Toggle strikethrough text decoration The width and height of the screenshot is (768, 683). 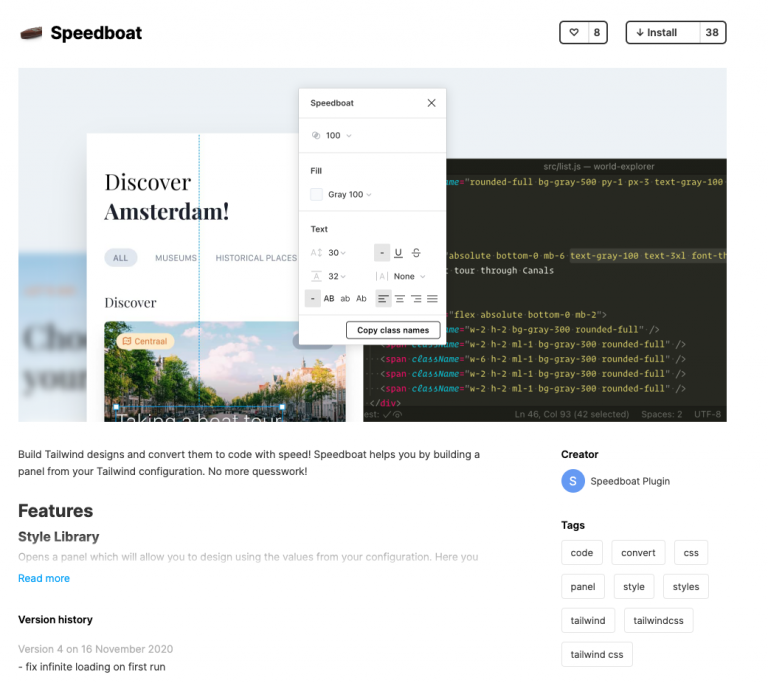coord(416,253)
